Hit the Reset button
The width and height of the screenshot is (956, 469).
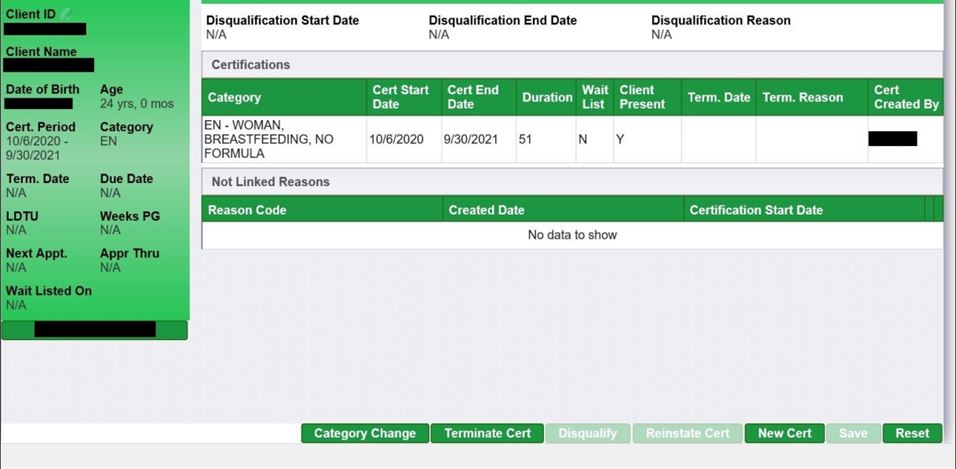pos(912,433)
